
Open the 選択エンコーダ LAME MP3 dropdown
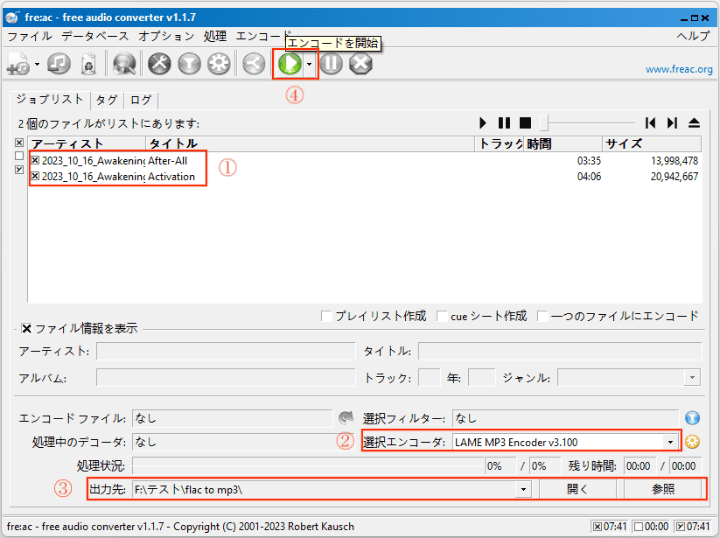point(670,443)
